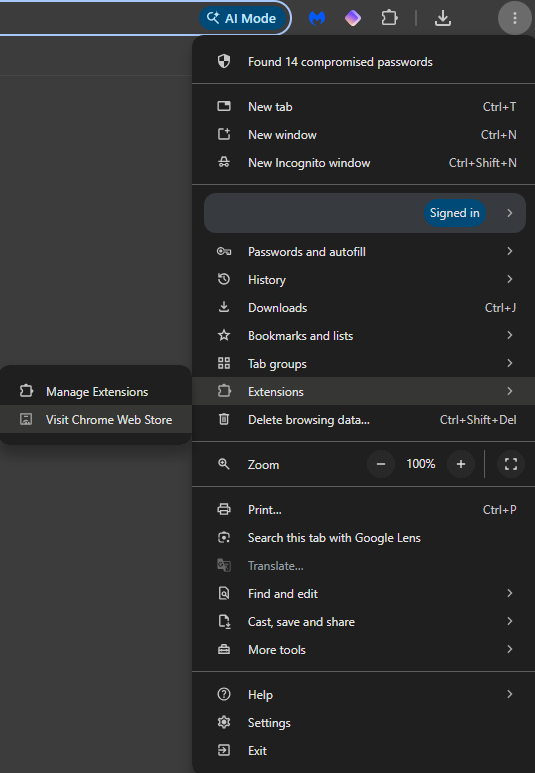The width and height of the screenshot is (535, 773).
Task: Open the Downloads toolbar arrow icon
Action: pos(443,18)
